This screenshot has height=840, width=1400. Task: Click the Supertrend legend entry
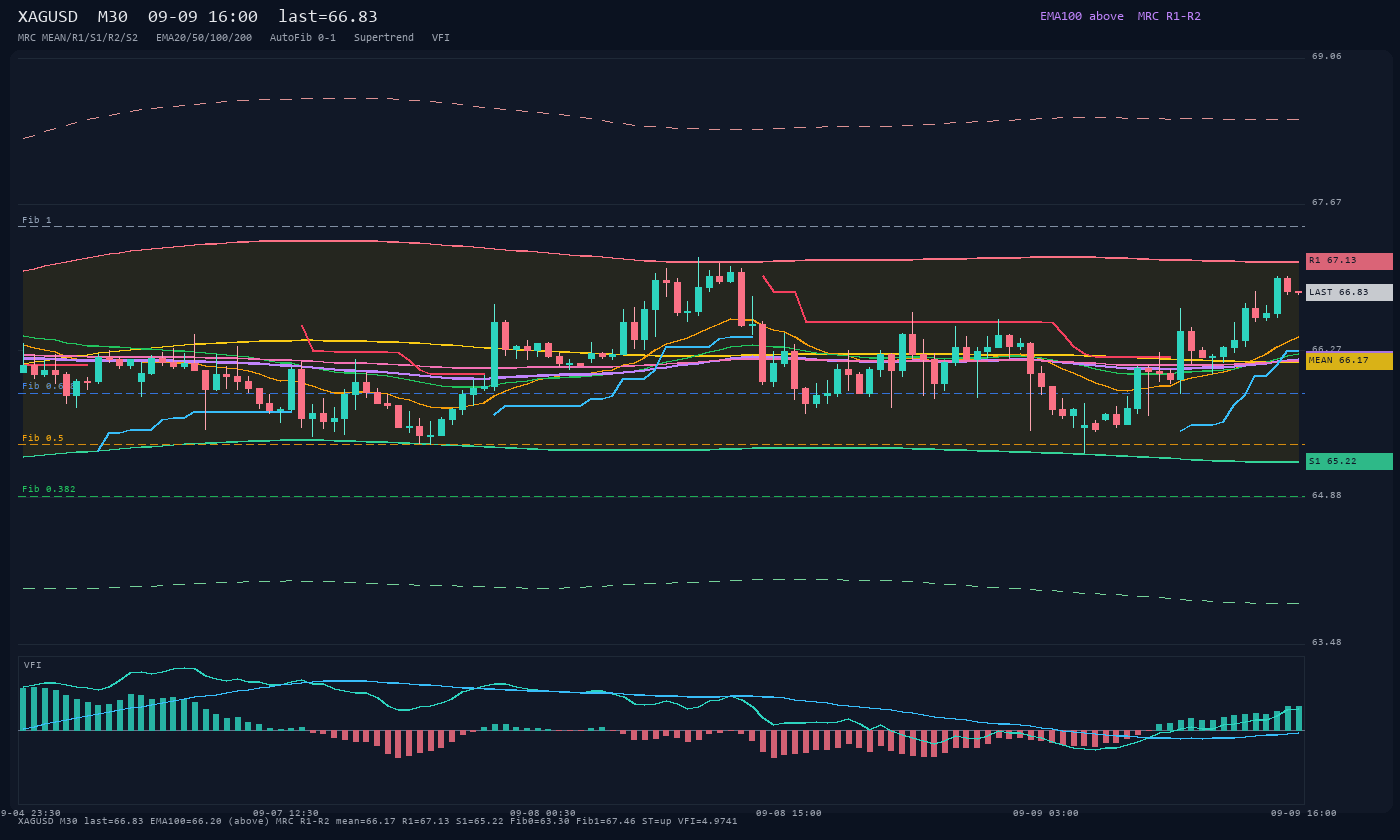pos(384,38)
